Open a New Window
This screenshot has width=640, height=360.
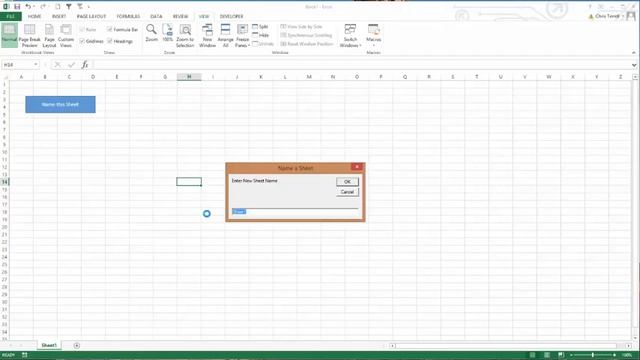[x=207, y=36]
